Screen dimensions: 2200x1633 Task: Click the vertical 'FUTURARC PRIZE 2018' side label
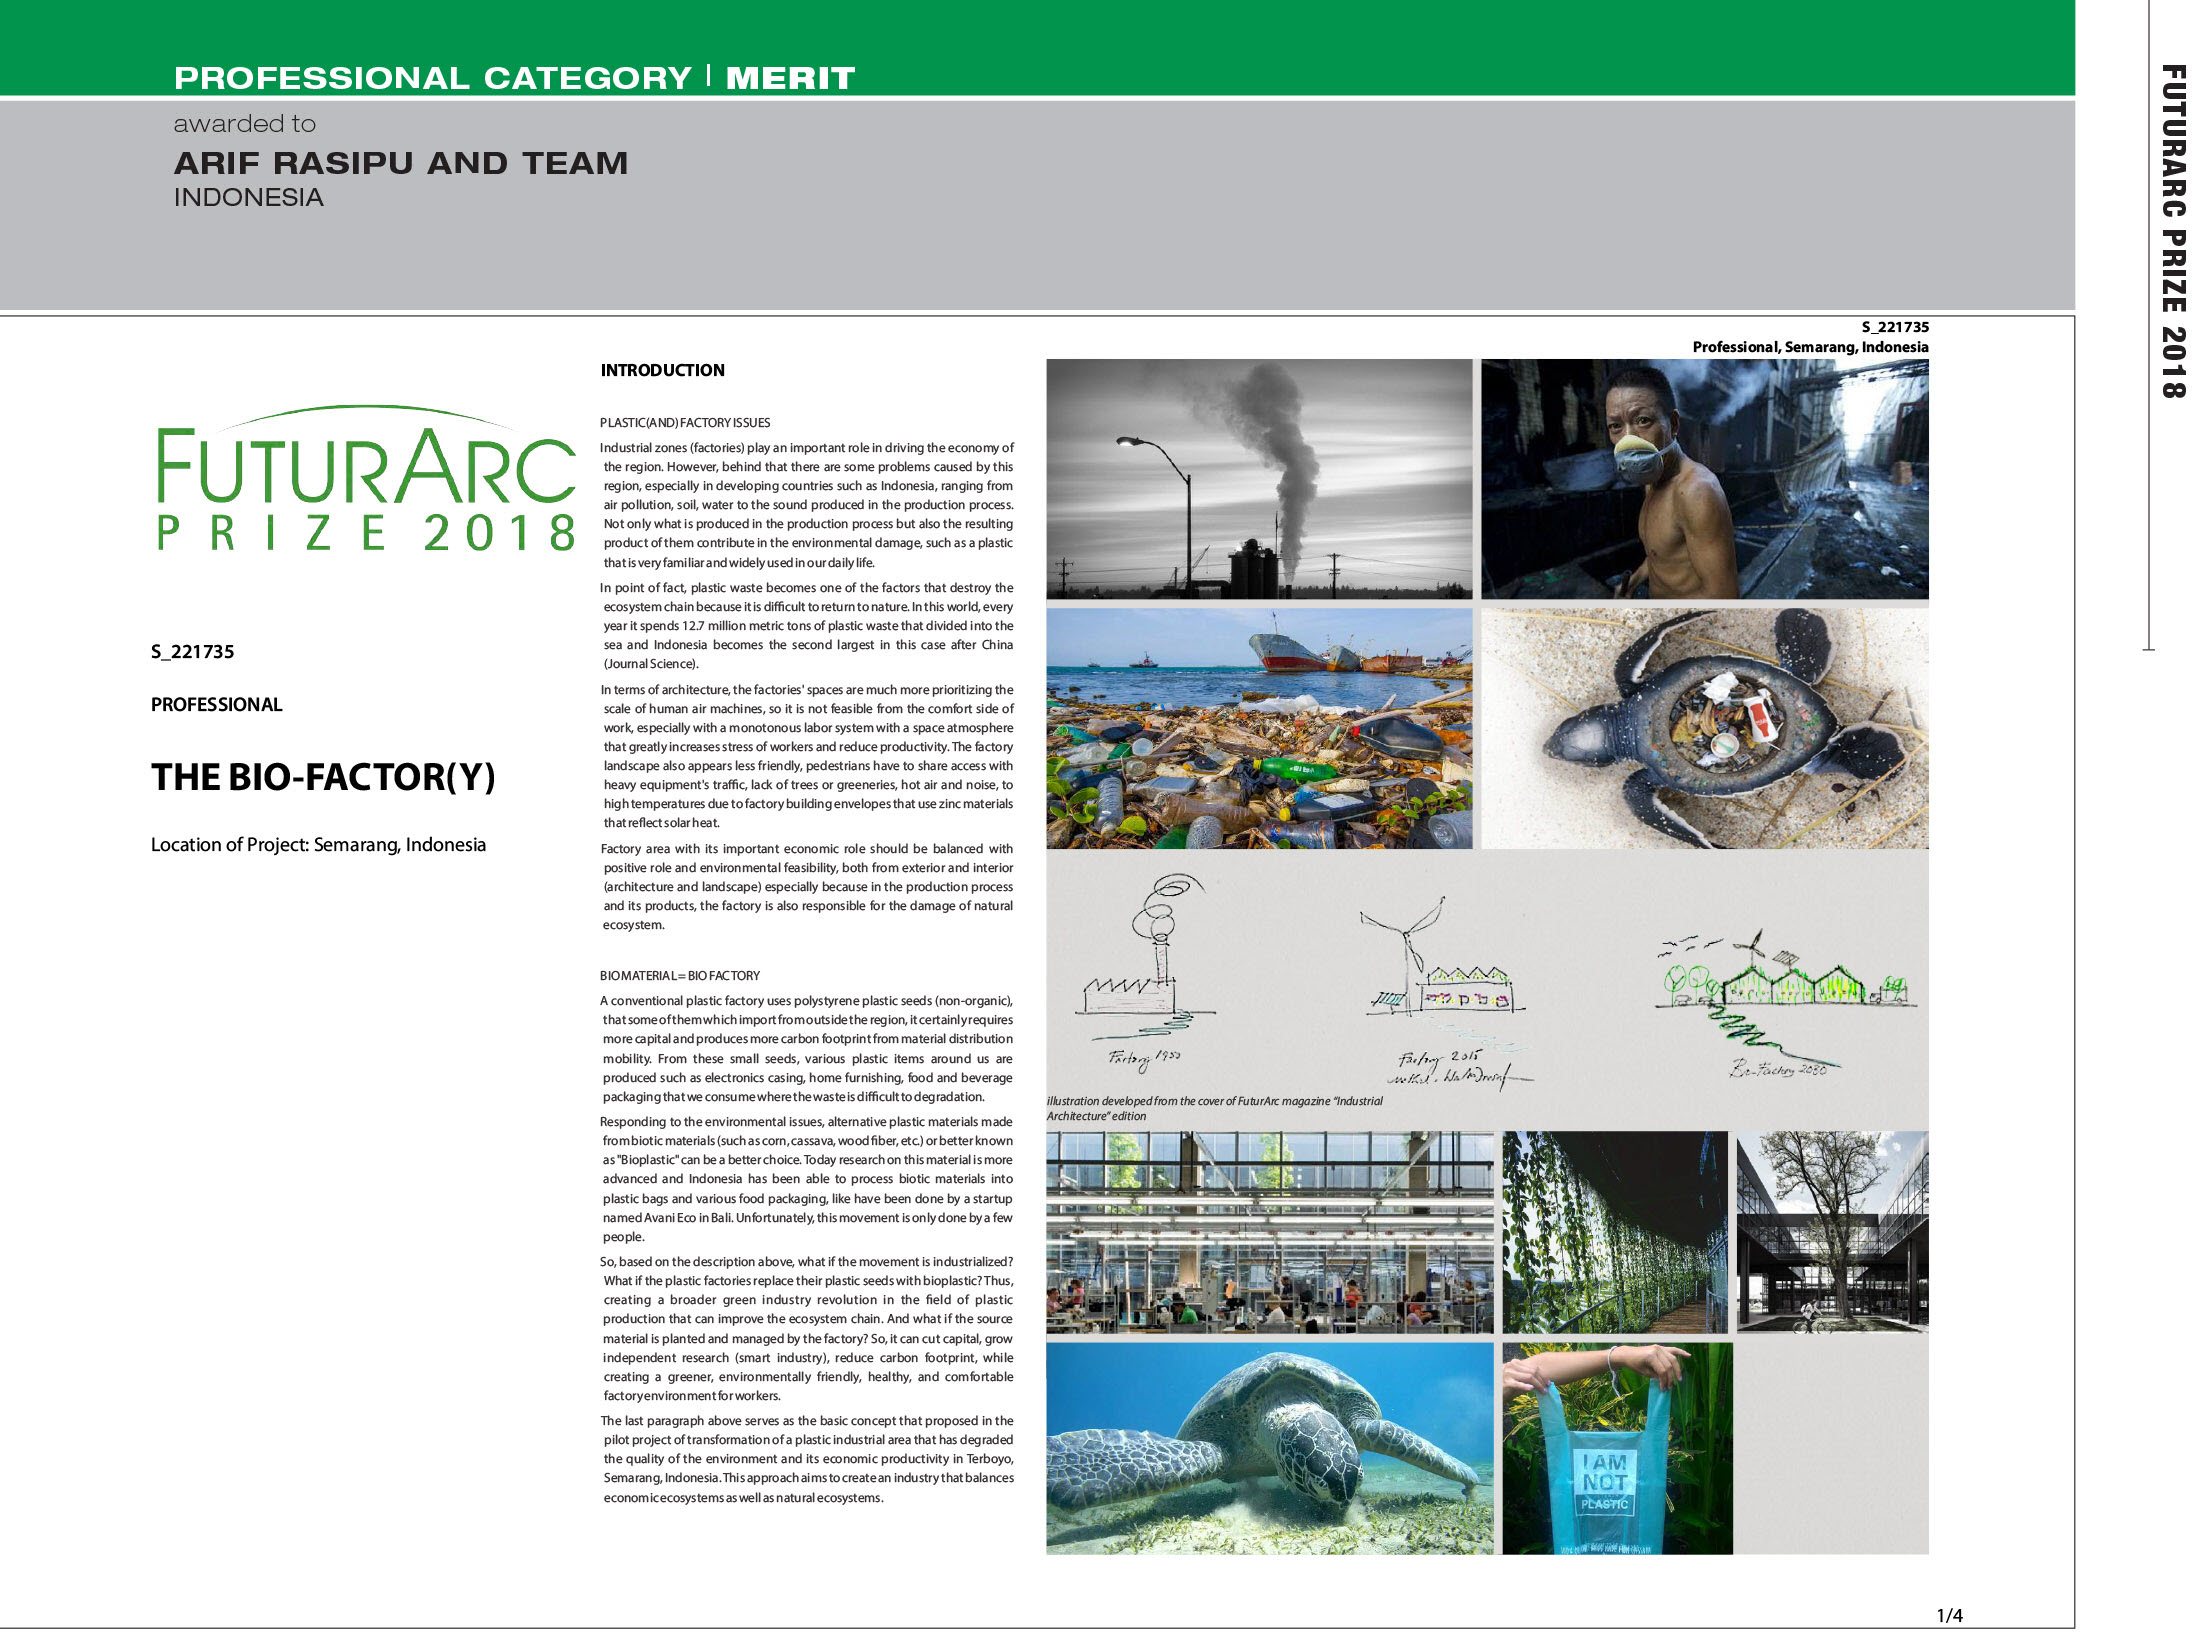click(2172, 231)
